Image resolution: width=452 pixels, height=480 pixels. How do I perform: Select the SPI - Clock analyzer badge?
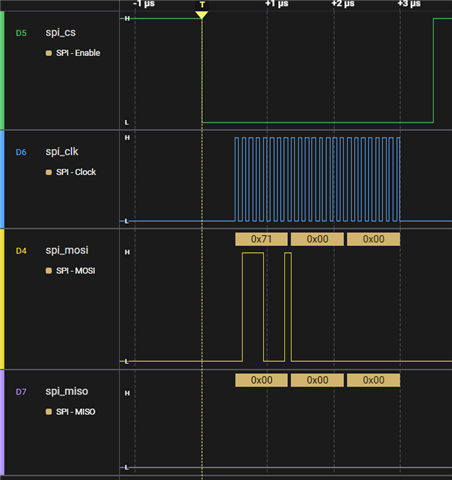71,172
